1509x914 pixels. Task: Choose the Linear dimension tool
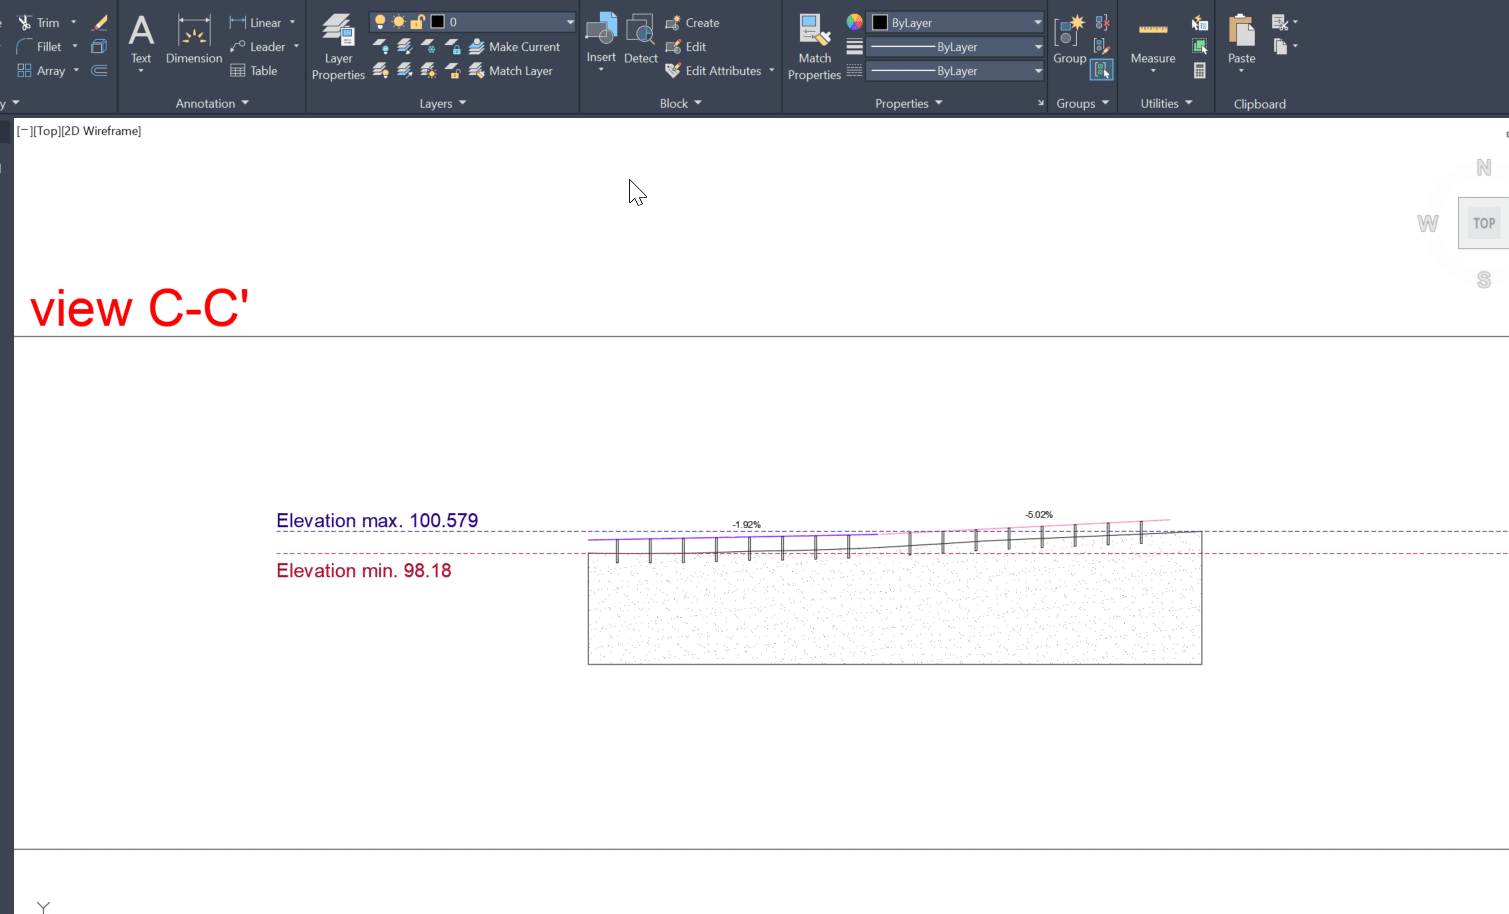[x=256, y=22]
